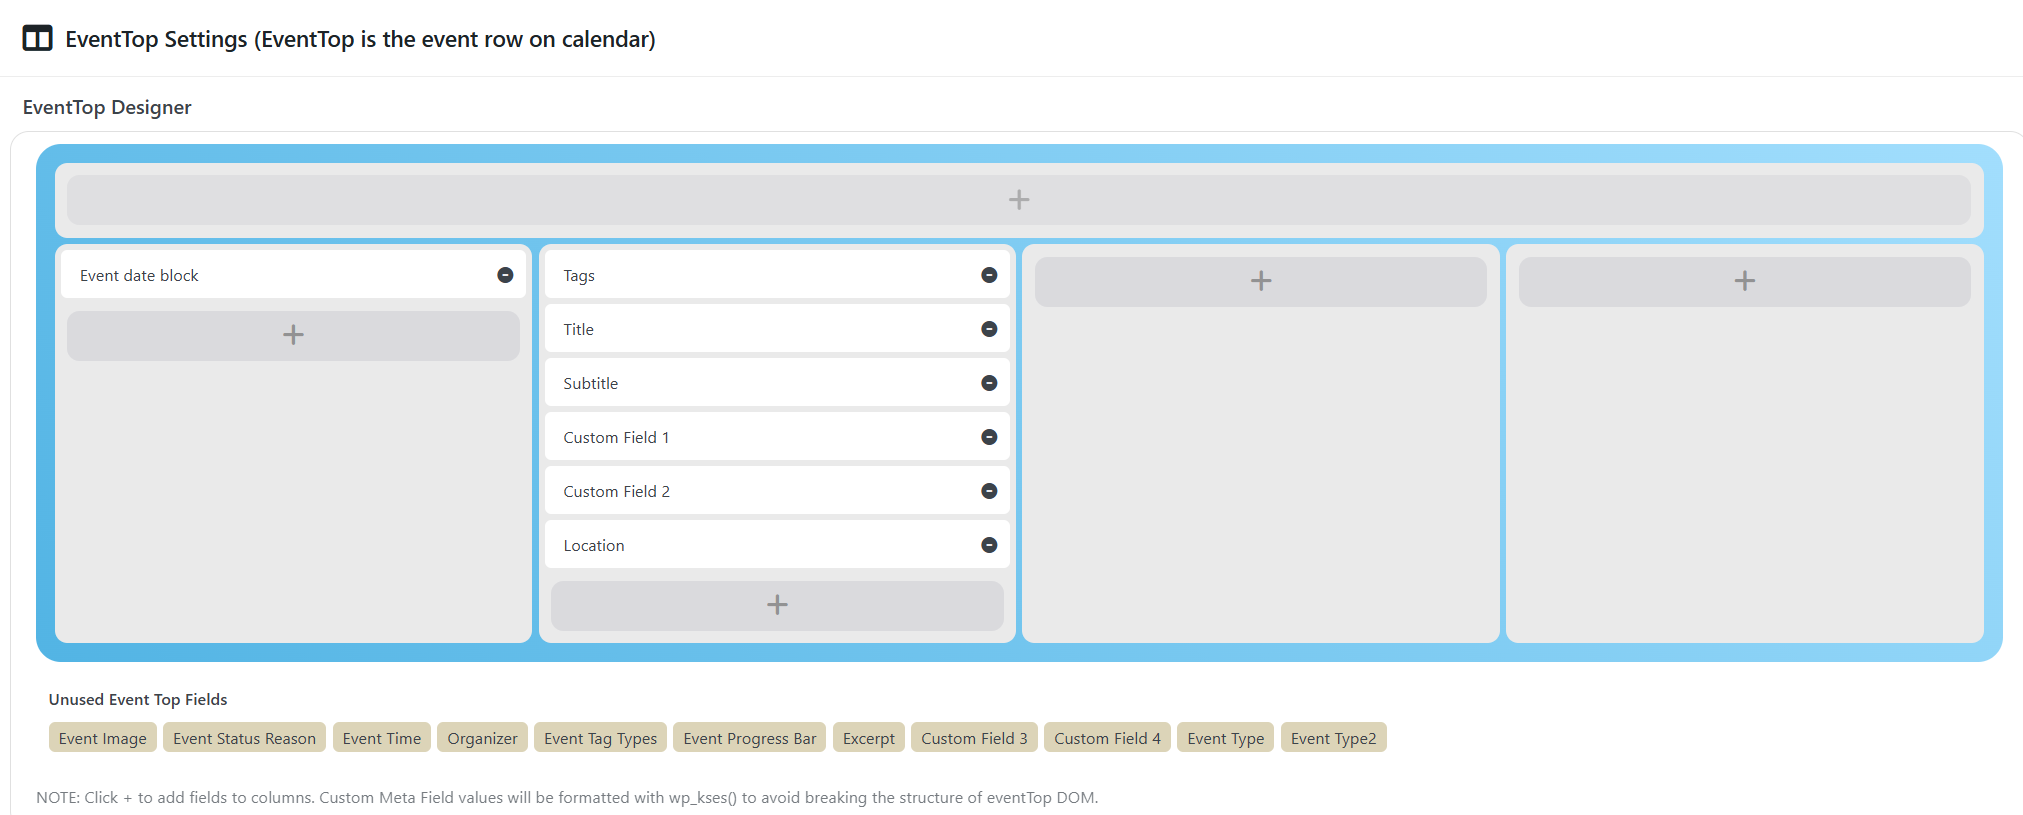This screenshot has width=2023, height=815.
Task: Remove Custom Field 2 from EventTop
Action: click(989, 491)
